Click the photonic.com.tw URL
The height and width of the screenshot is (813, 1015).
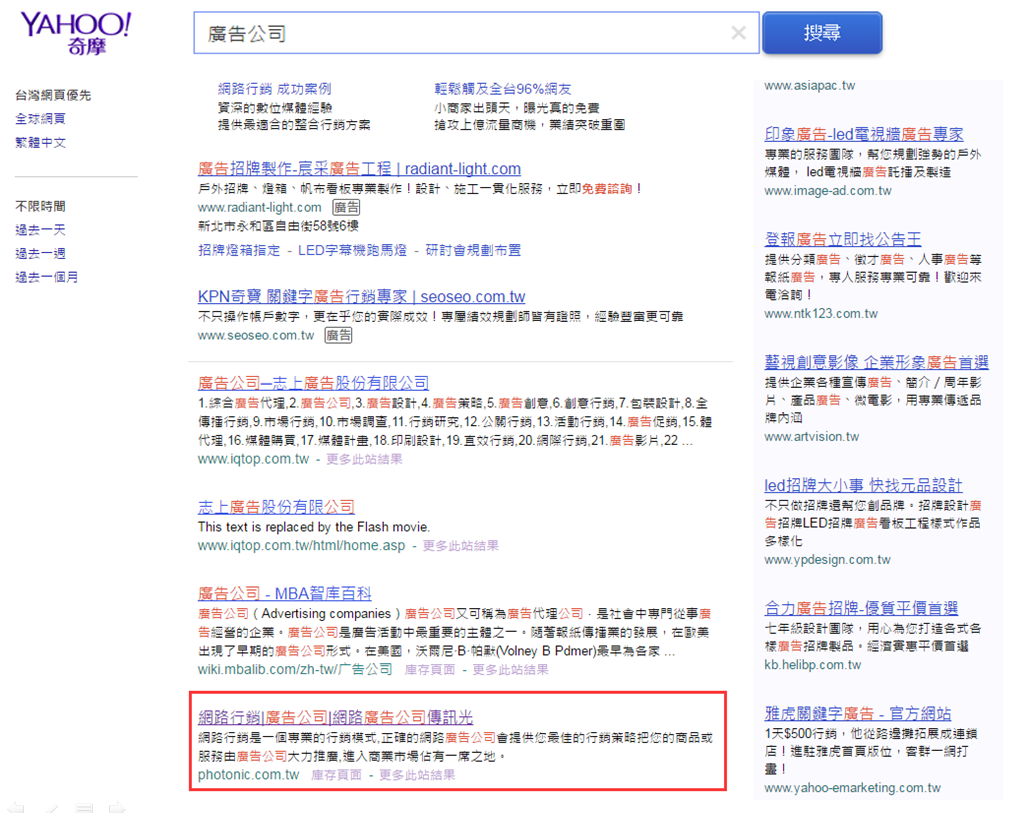pos(249,775)
